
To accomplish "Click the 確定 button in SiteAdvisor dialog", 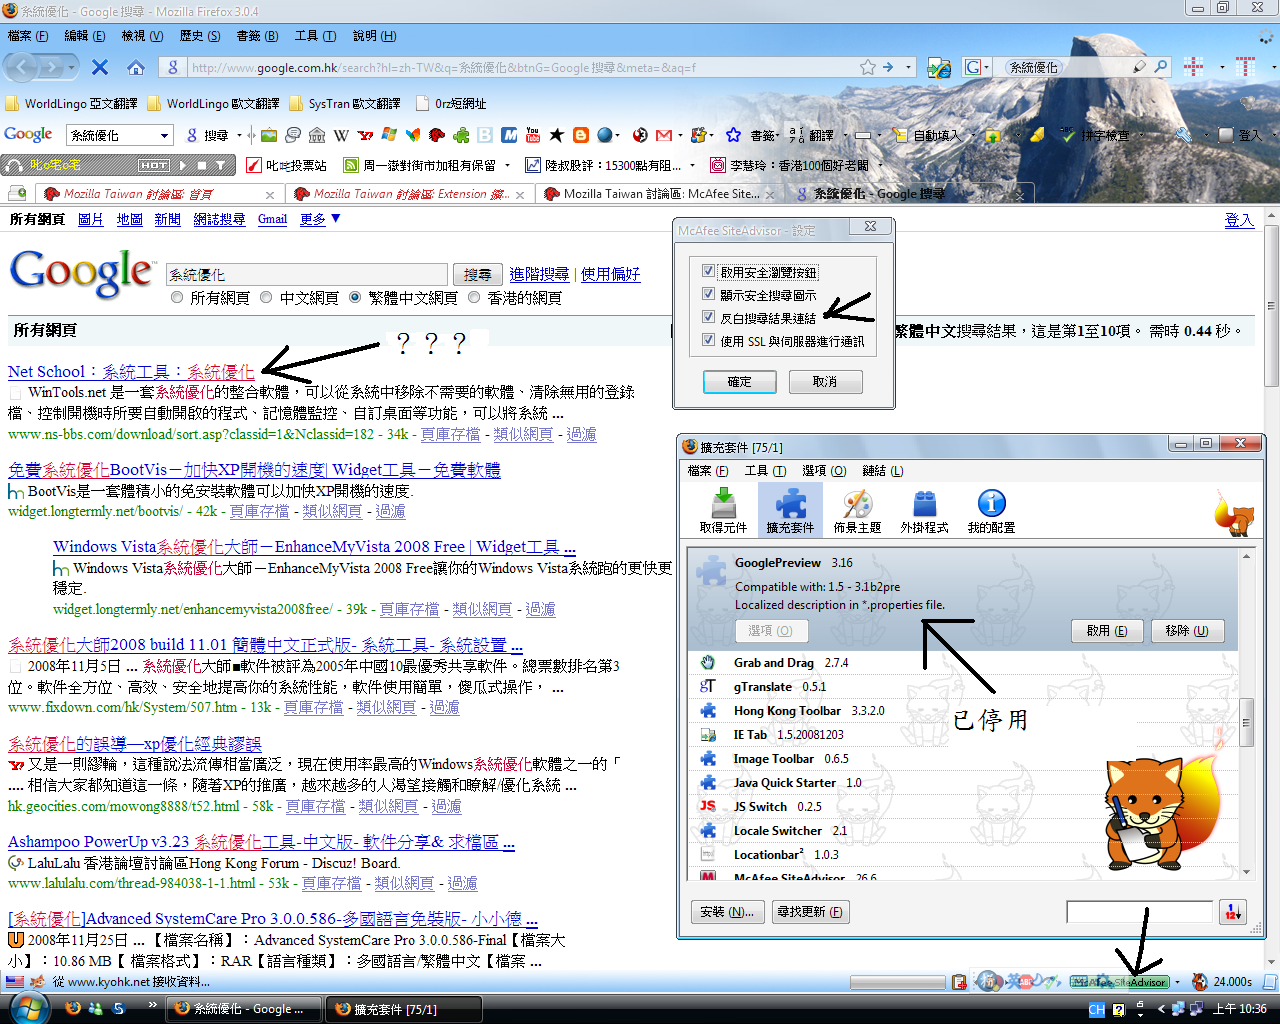I will coord(739,382).
